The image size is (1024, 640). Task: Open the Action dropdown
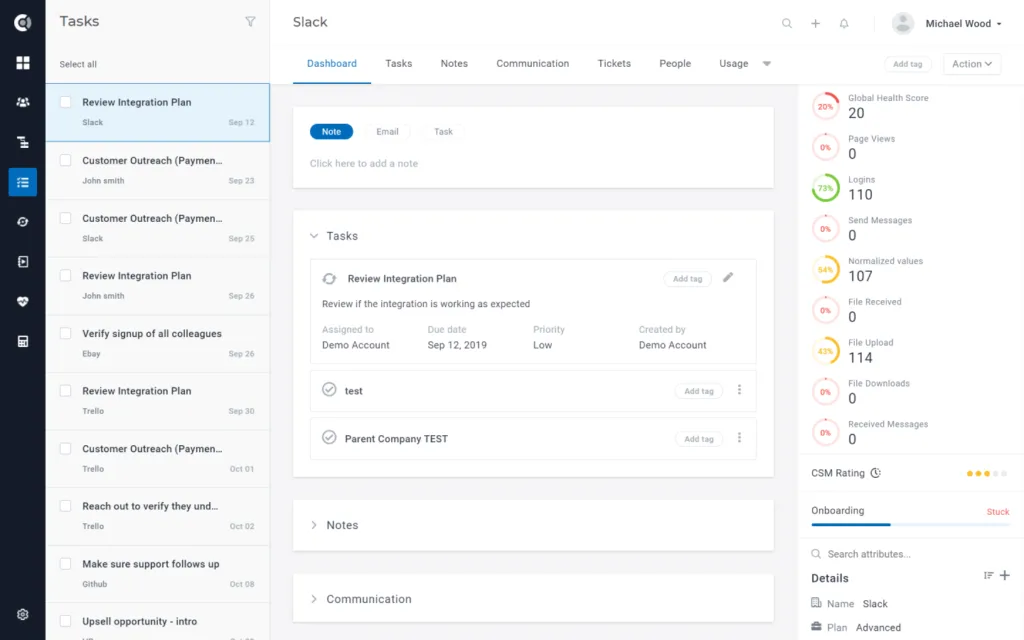(x=972, y=64)
